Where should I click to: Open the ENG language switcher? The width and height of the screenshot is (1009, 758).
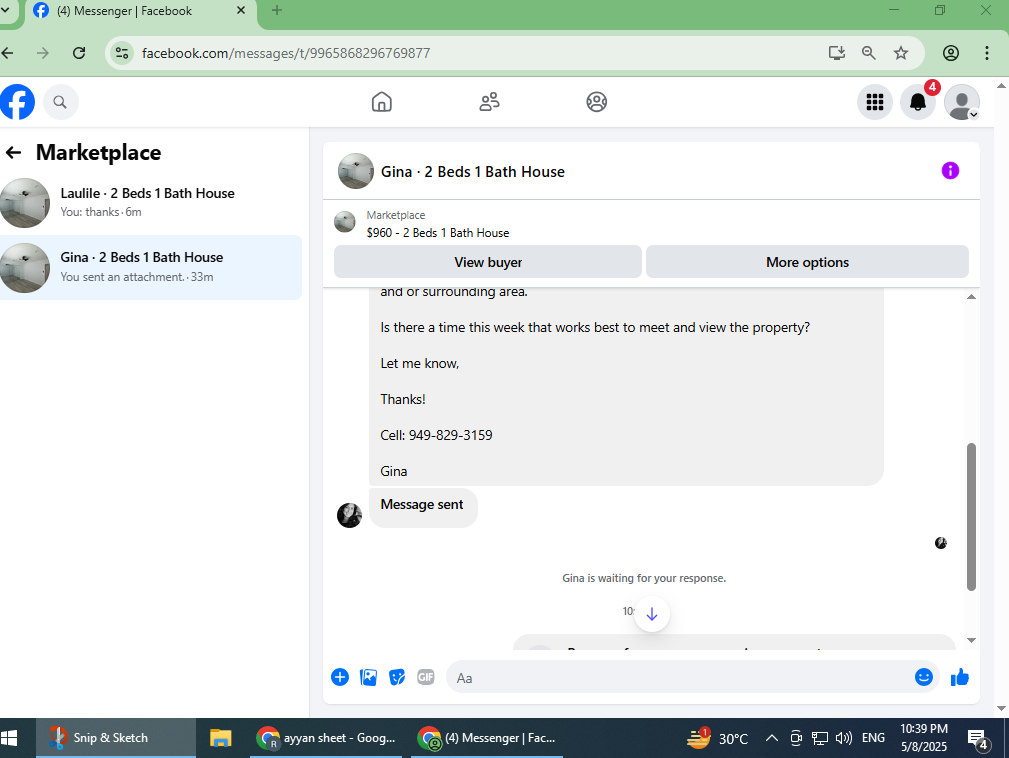pos(873,738)
